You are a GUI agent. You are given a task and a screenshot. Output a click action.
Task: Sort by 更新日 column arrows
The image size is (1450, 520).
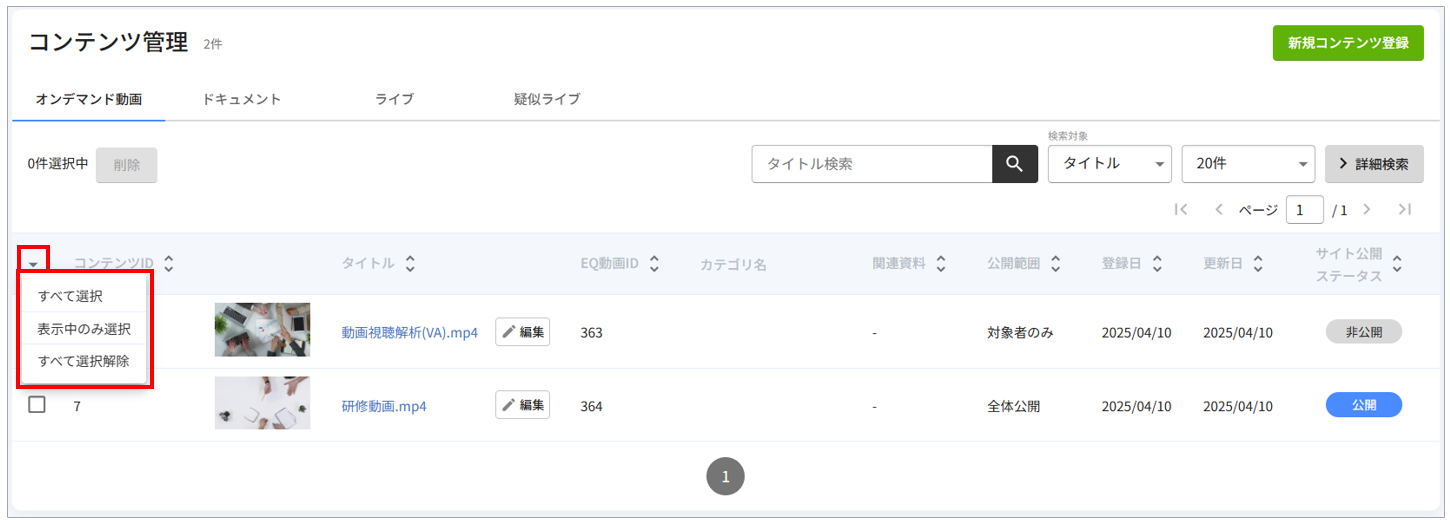coord(1258,264)
